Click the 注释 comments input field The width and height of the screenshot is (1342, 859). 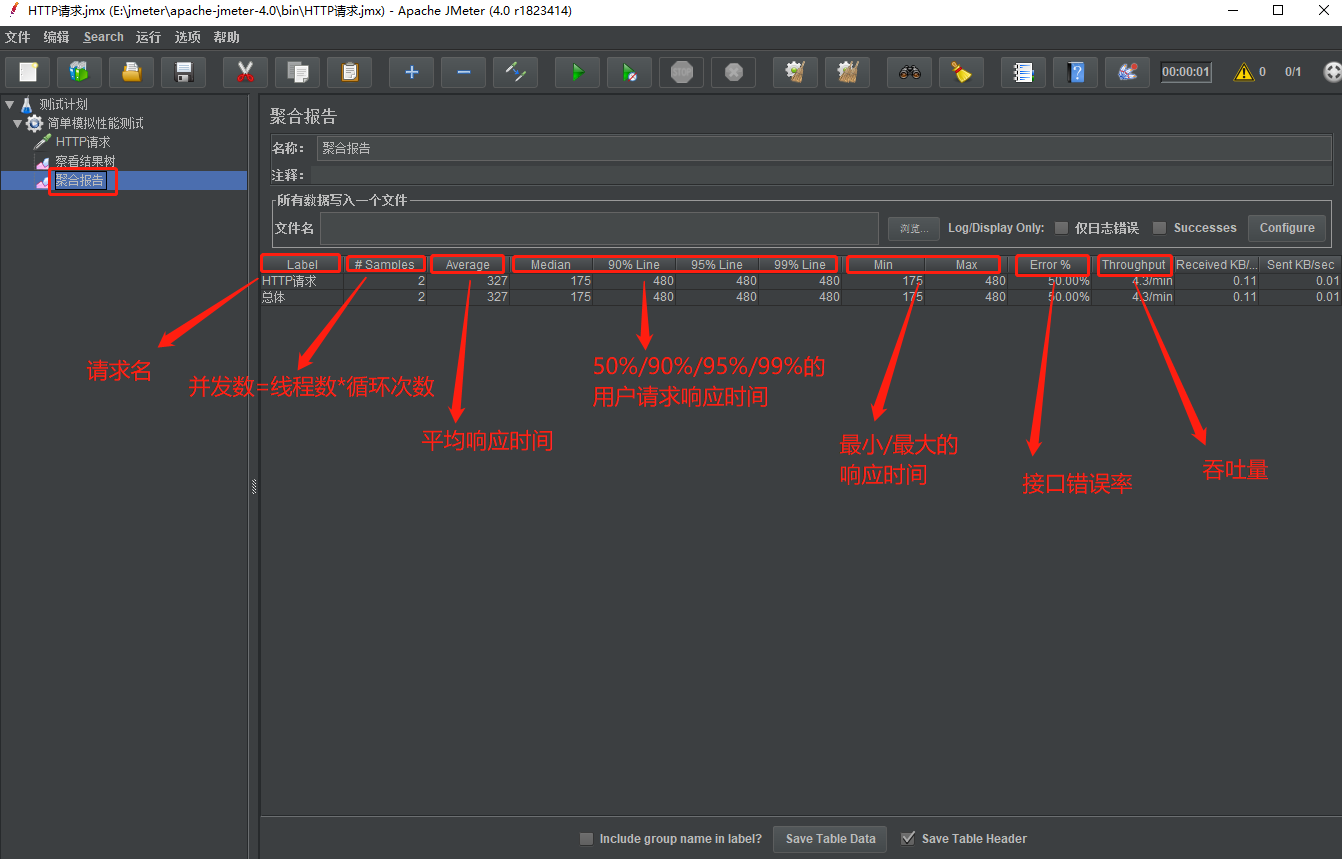[x=821, y=175]
